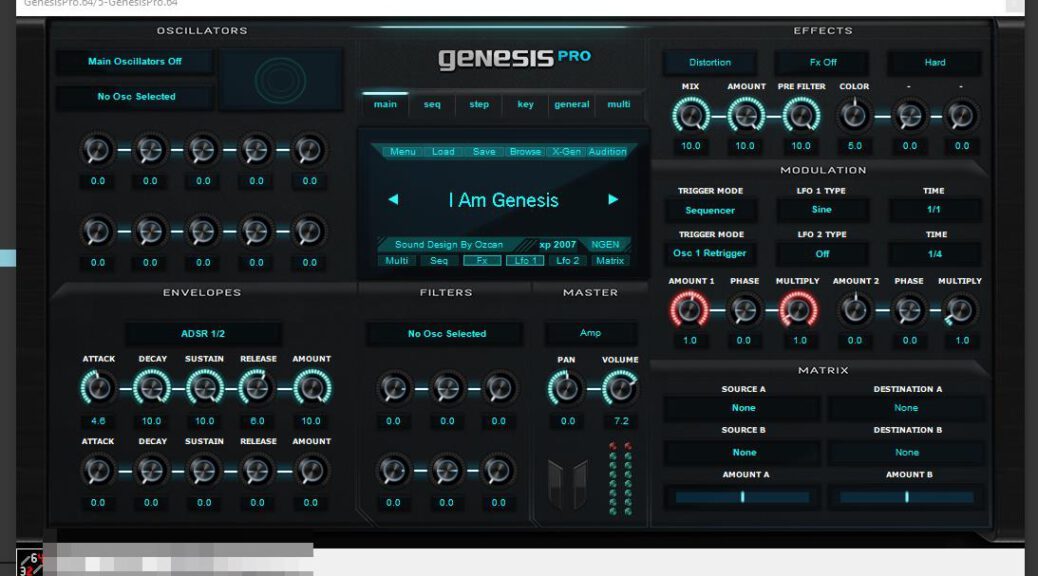
Task: Click the second-row AMOUNT envelope knob
Action: [310, 471]
